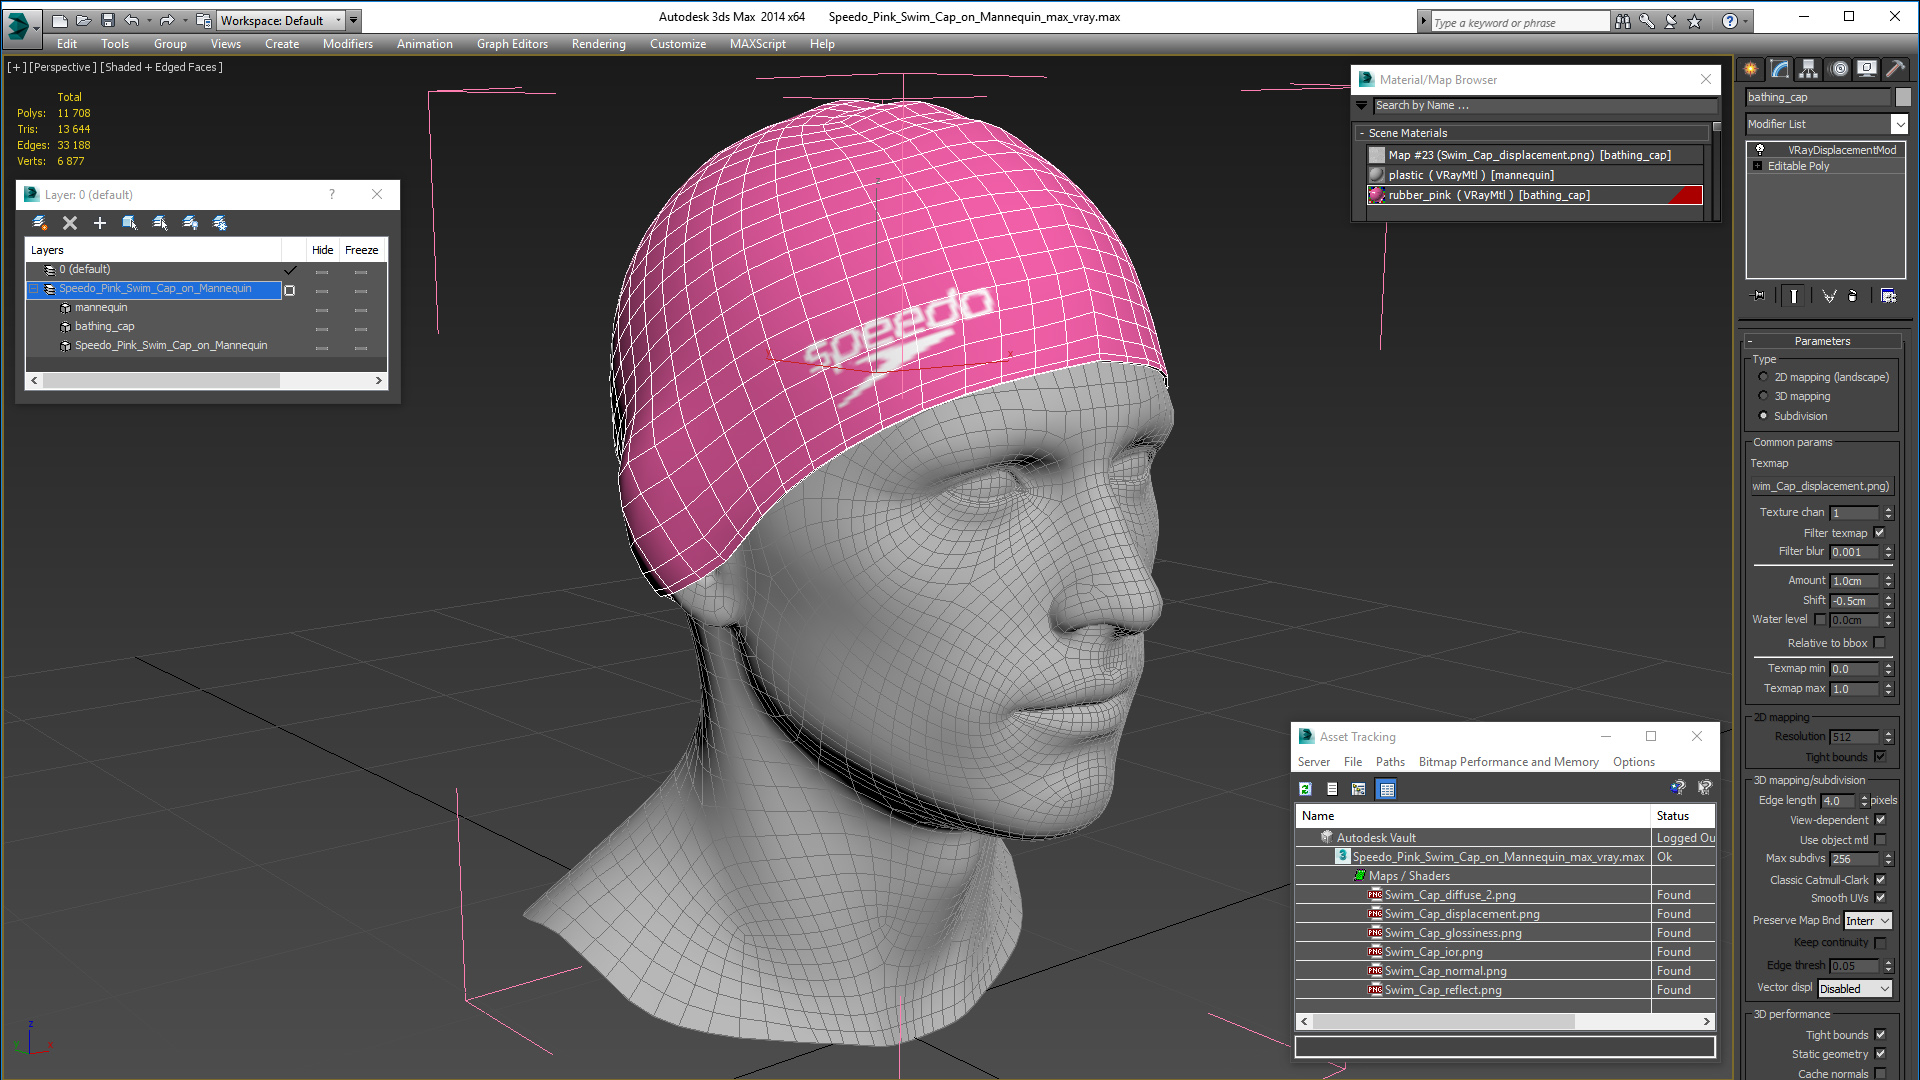Click the Pin Stack icon
1920x1080 pixels.
(1759, 296)
